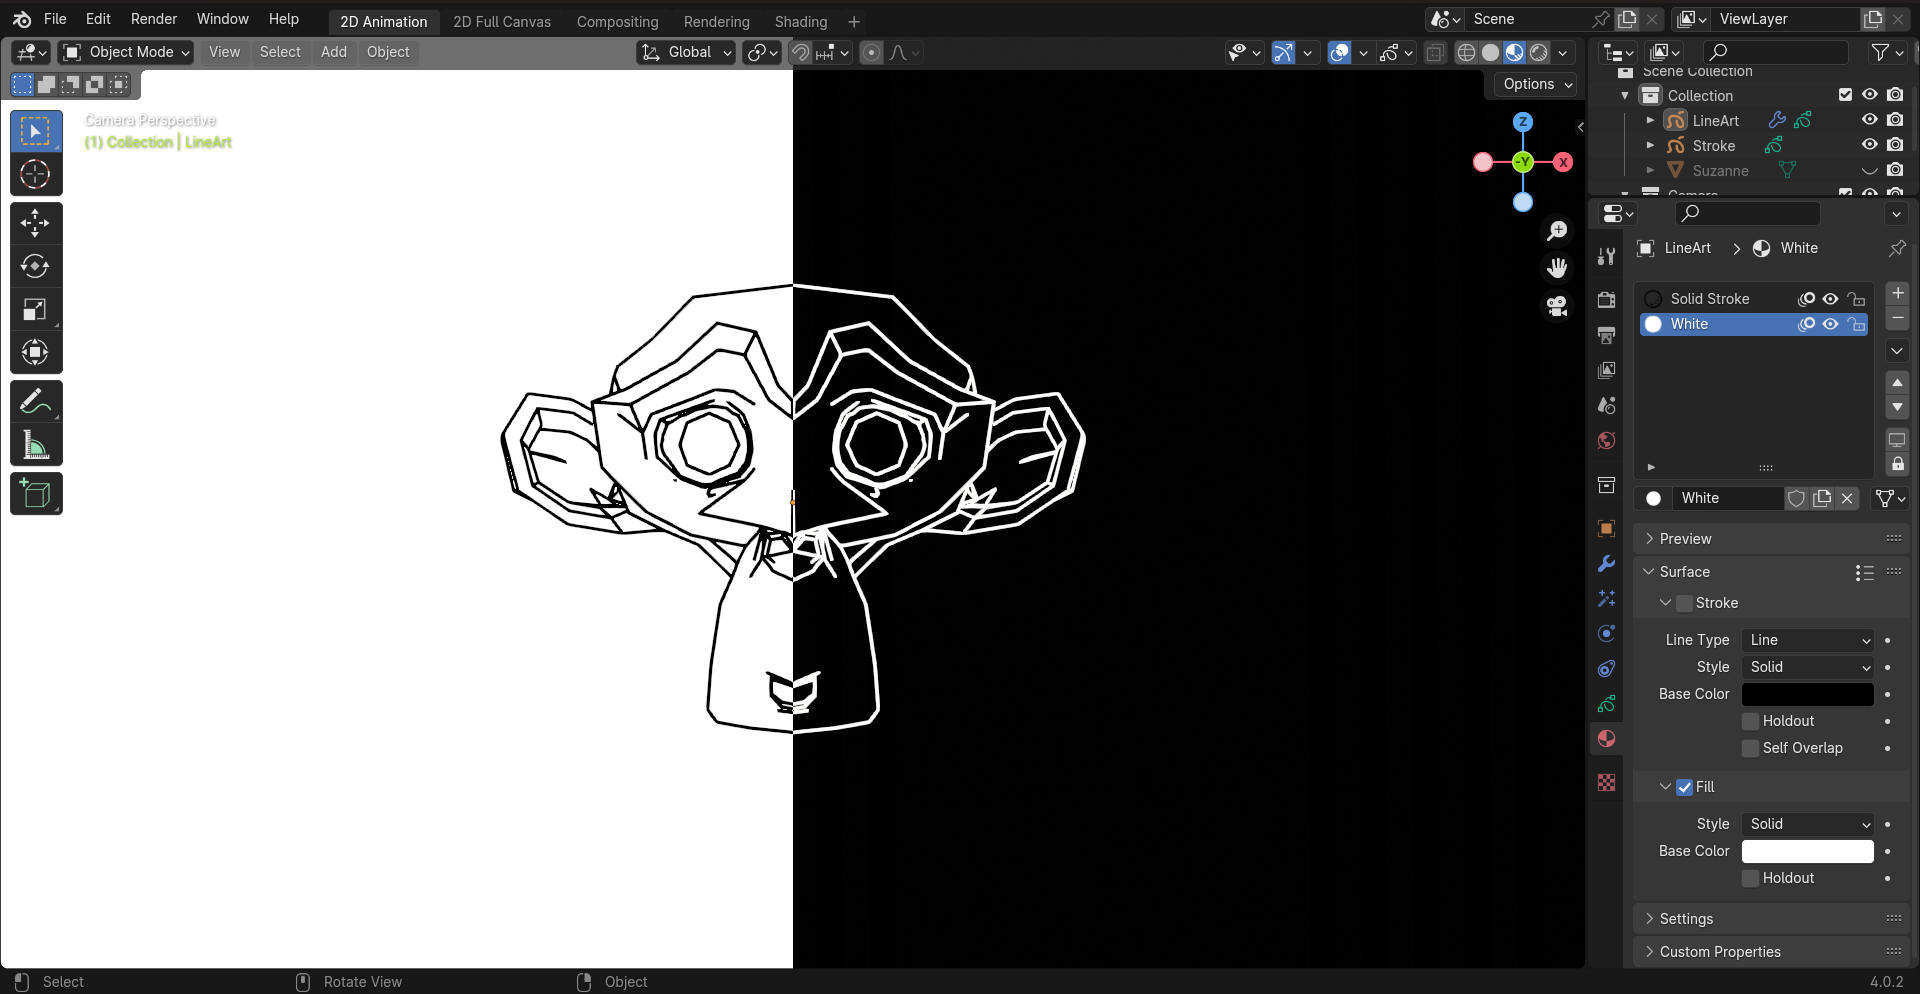Viewport: 1920px width, 994px height.
Task: Hide LineArt object in viewport
Action: [1869, 120]
